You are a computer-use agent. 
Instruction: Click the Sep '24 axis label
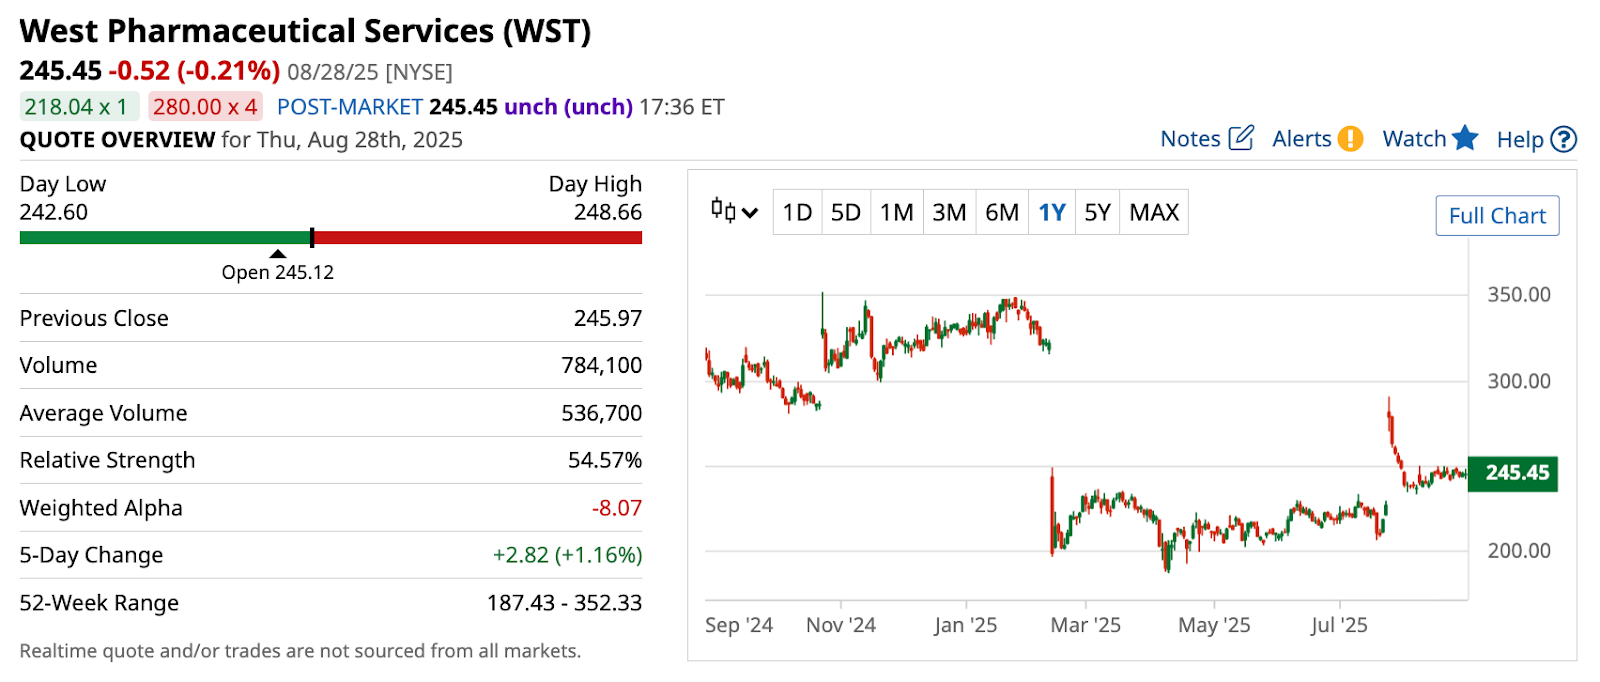pos(739,625)
